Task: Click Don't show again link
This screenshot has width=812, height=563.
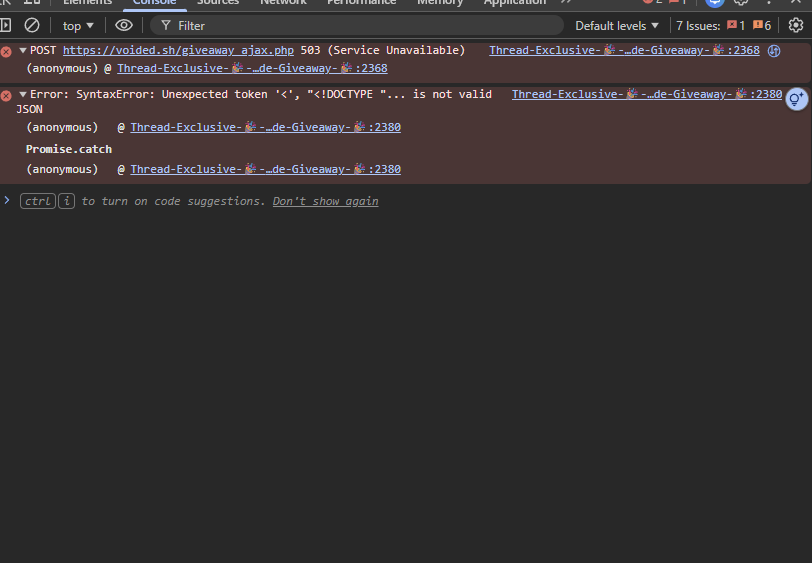Action: click(x=325, y=201)
